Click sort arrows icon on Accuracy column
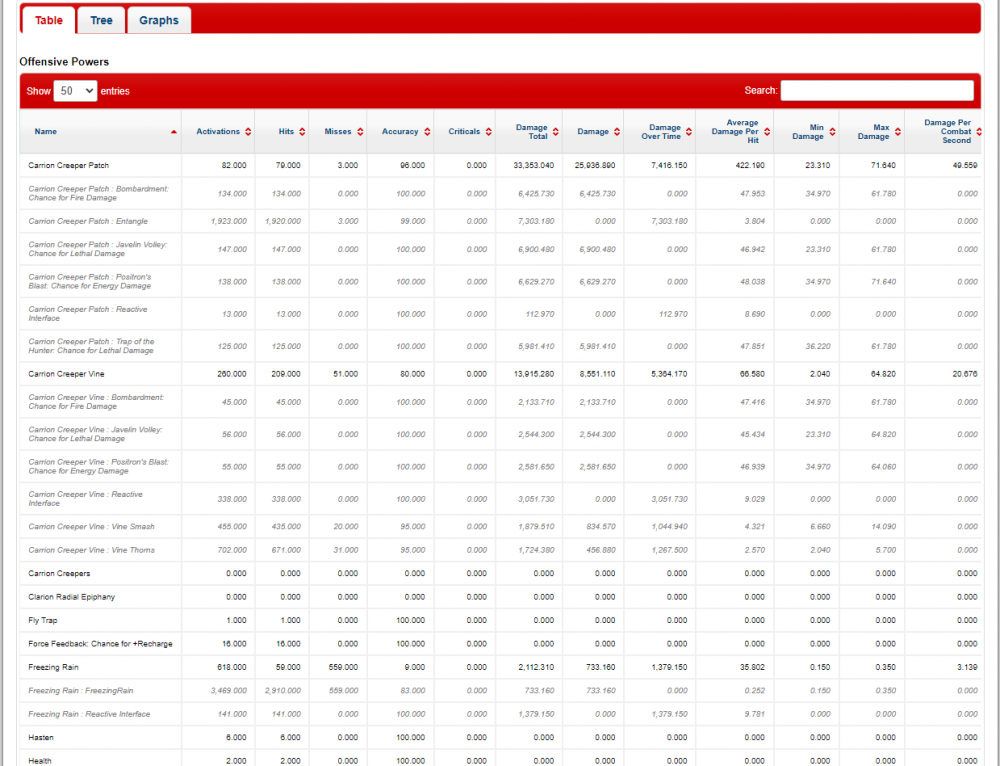Screen dimensions: 1000x766 pyautogui.click(x=427, y=132)
